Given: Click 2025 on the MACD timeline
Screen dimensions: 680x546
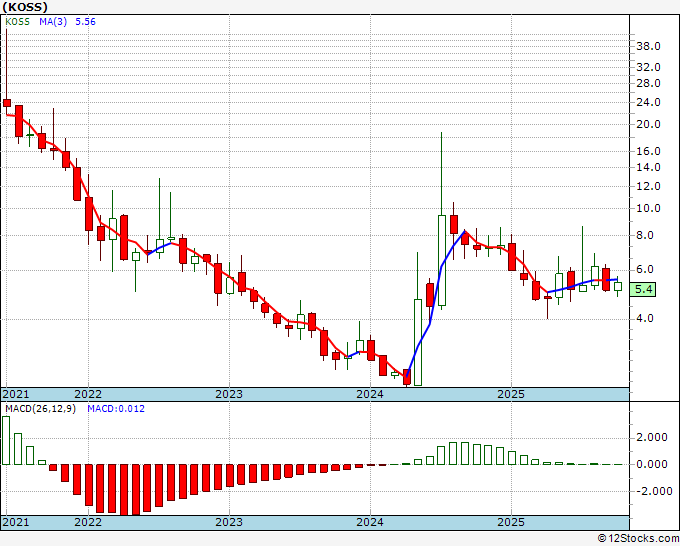Looking at the screenshot, I should pos(511,522).
